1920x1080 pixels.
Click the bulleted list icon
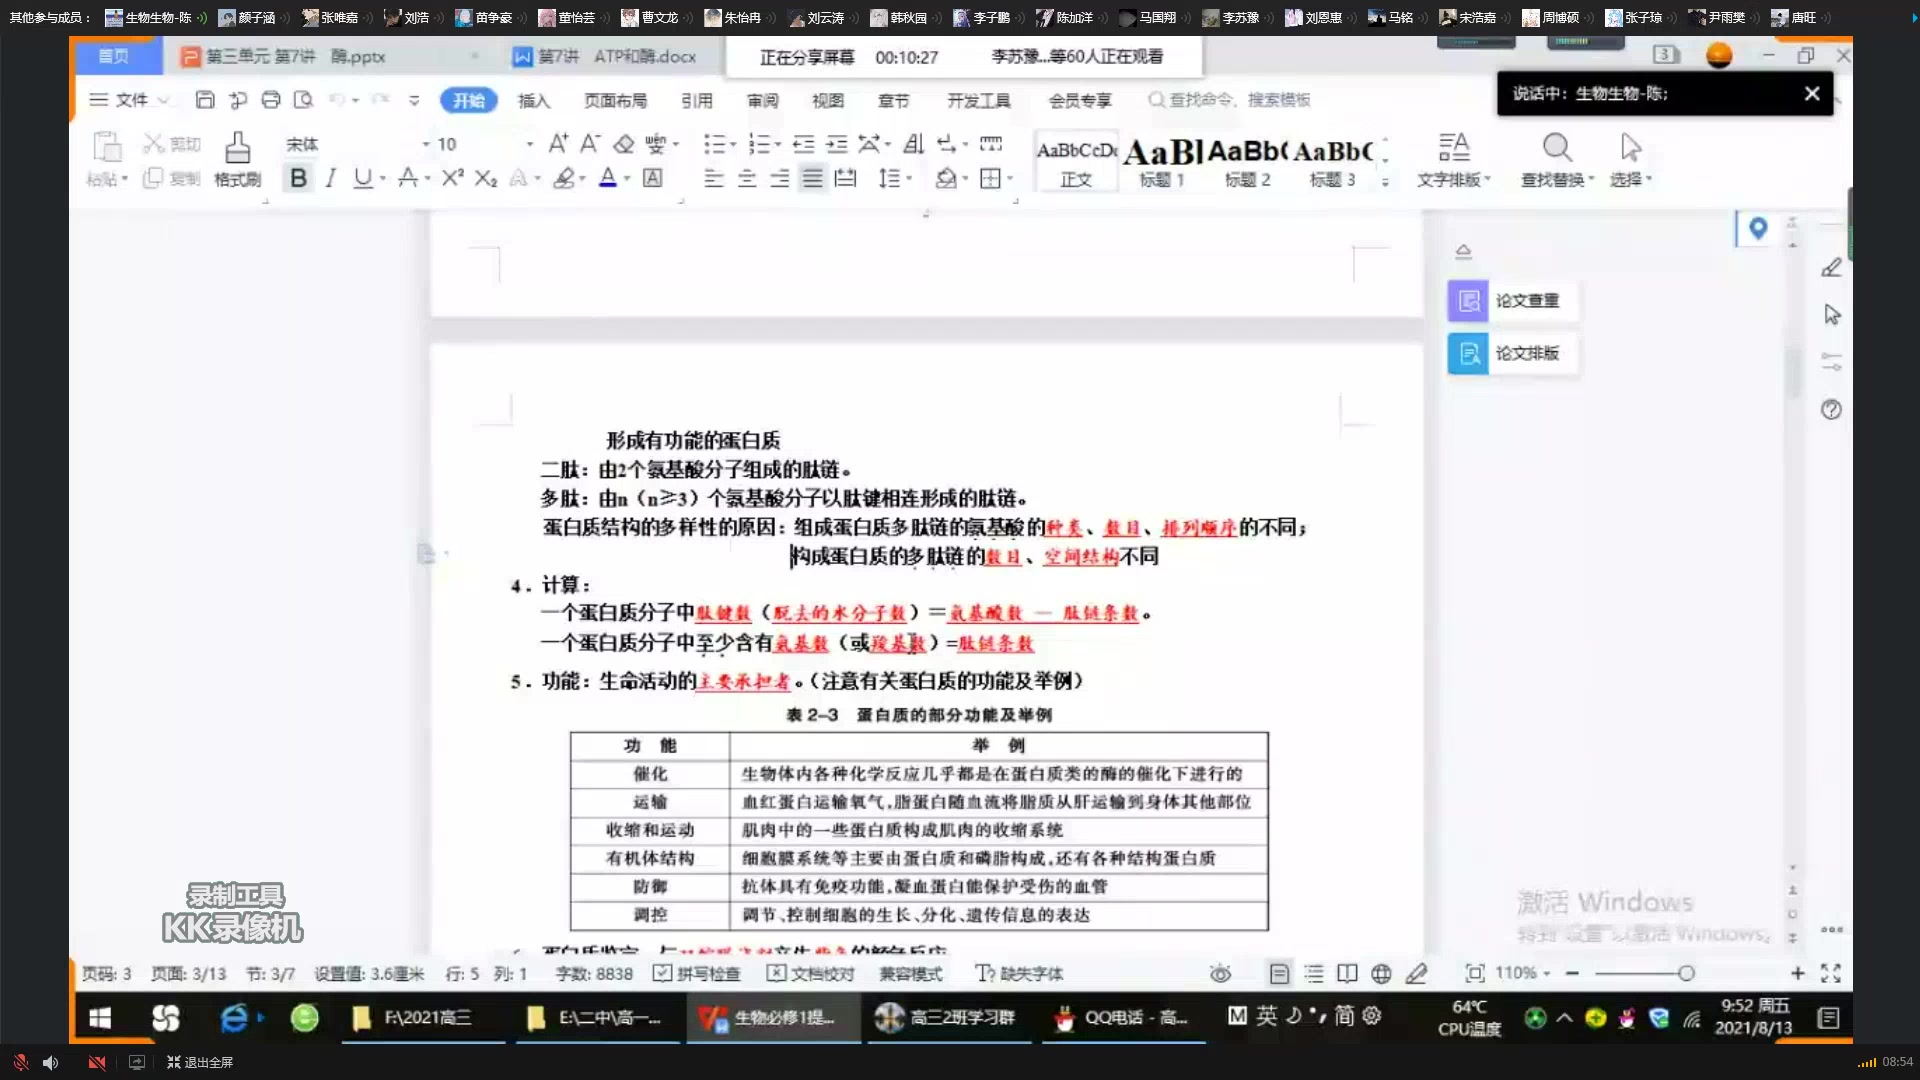[x=714, y=144]
